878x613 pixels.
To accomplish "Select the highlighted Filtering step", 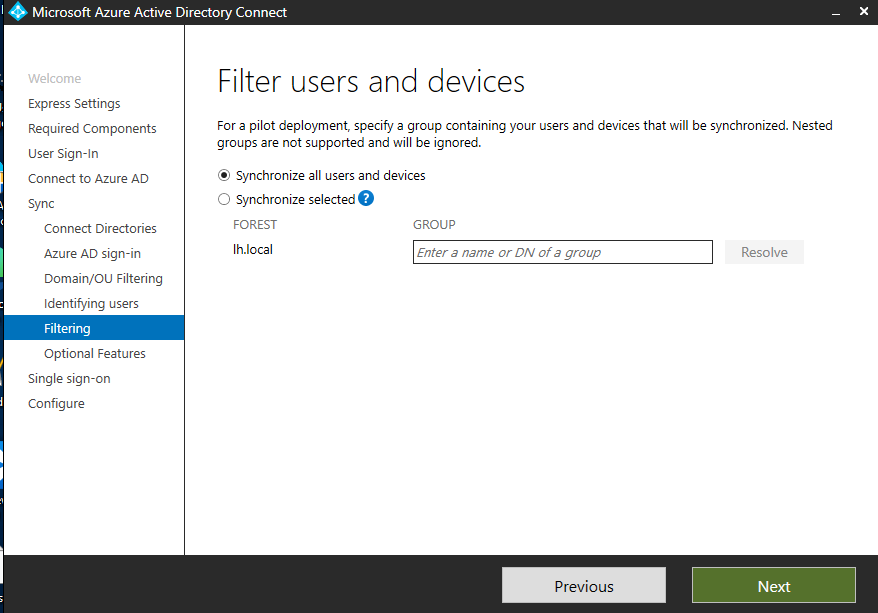I will pos(94,328).
